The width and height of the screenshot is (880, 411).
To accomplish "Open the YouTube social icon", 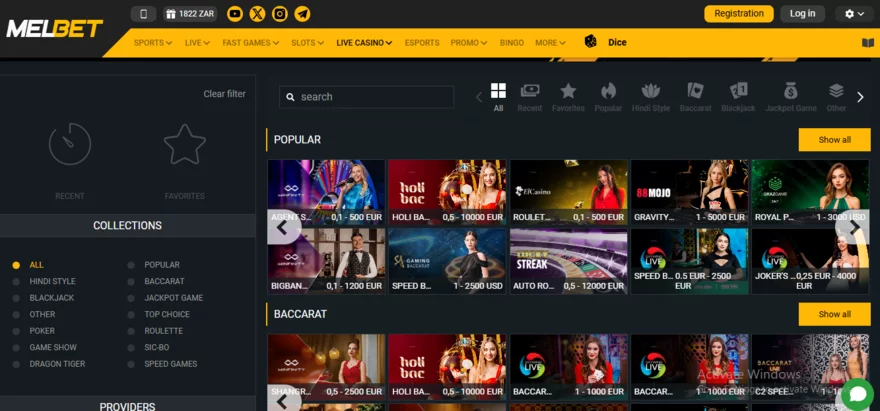I will 235,14.
